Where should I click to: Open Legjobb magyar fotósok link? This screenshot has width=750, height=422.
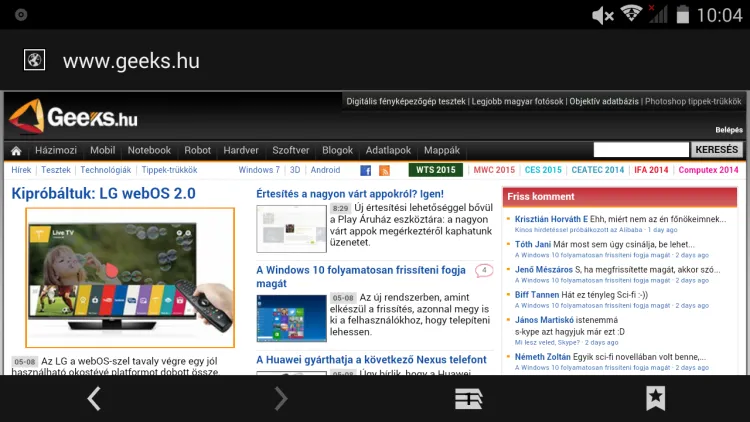tap(518, 101)
